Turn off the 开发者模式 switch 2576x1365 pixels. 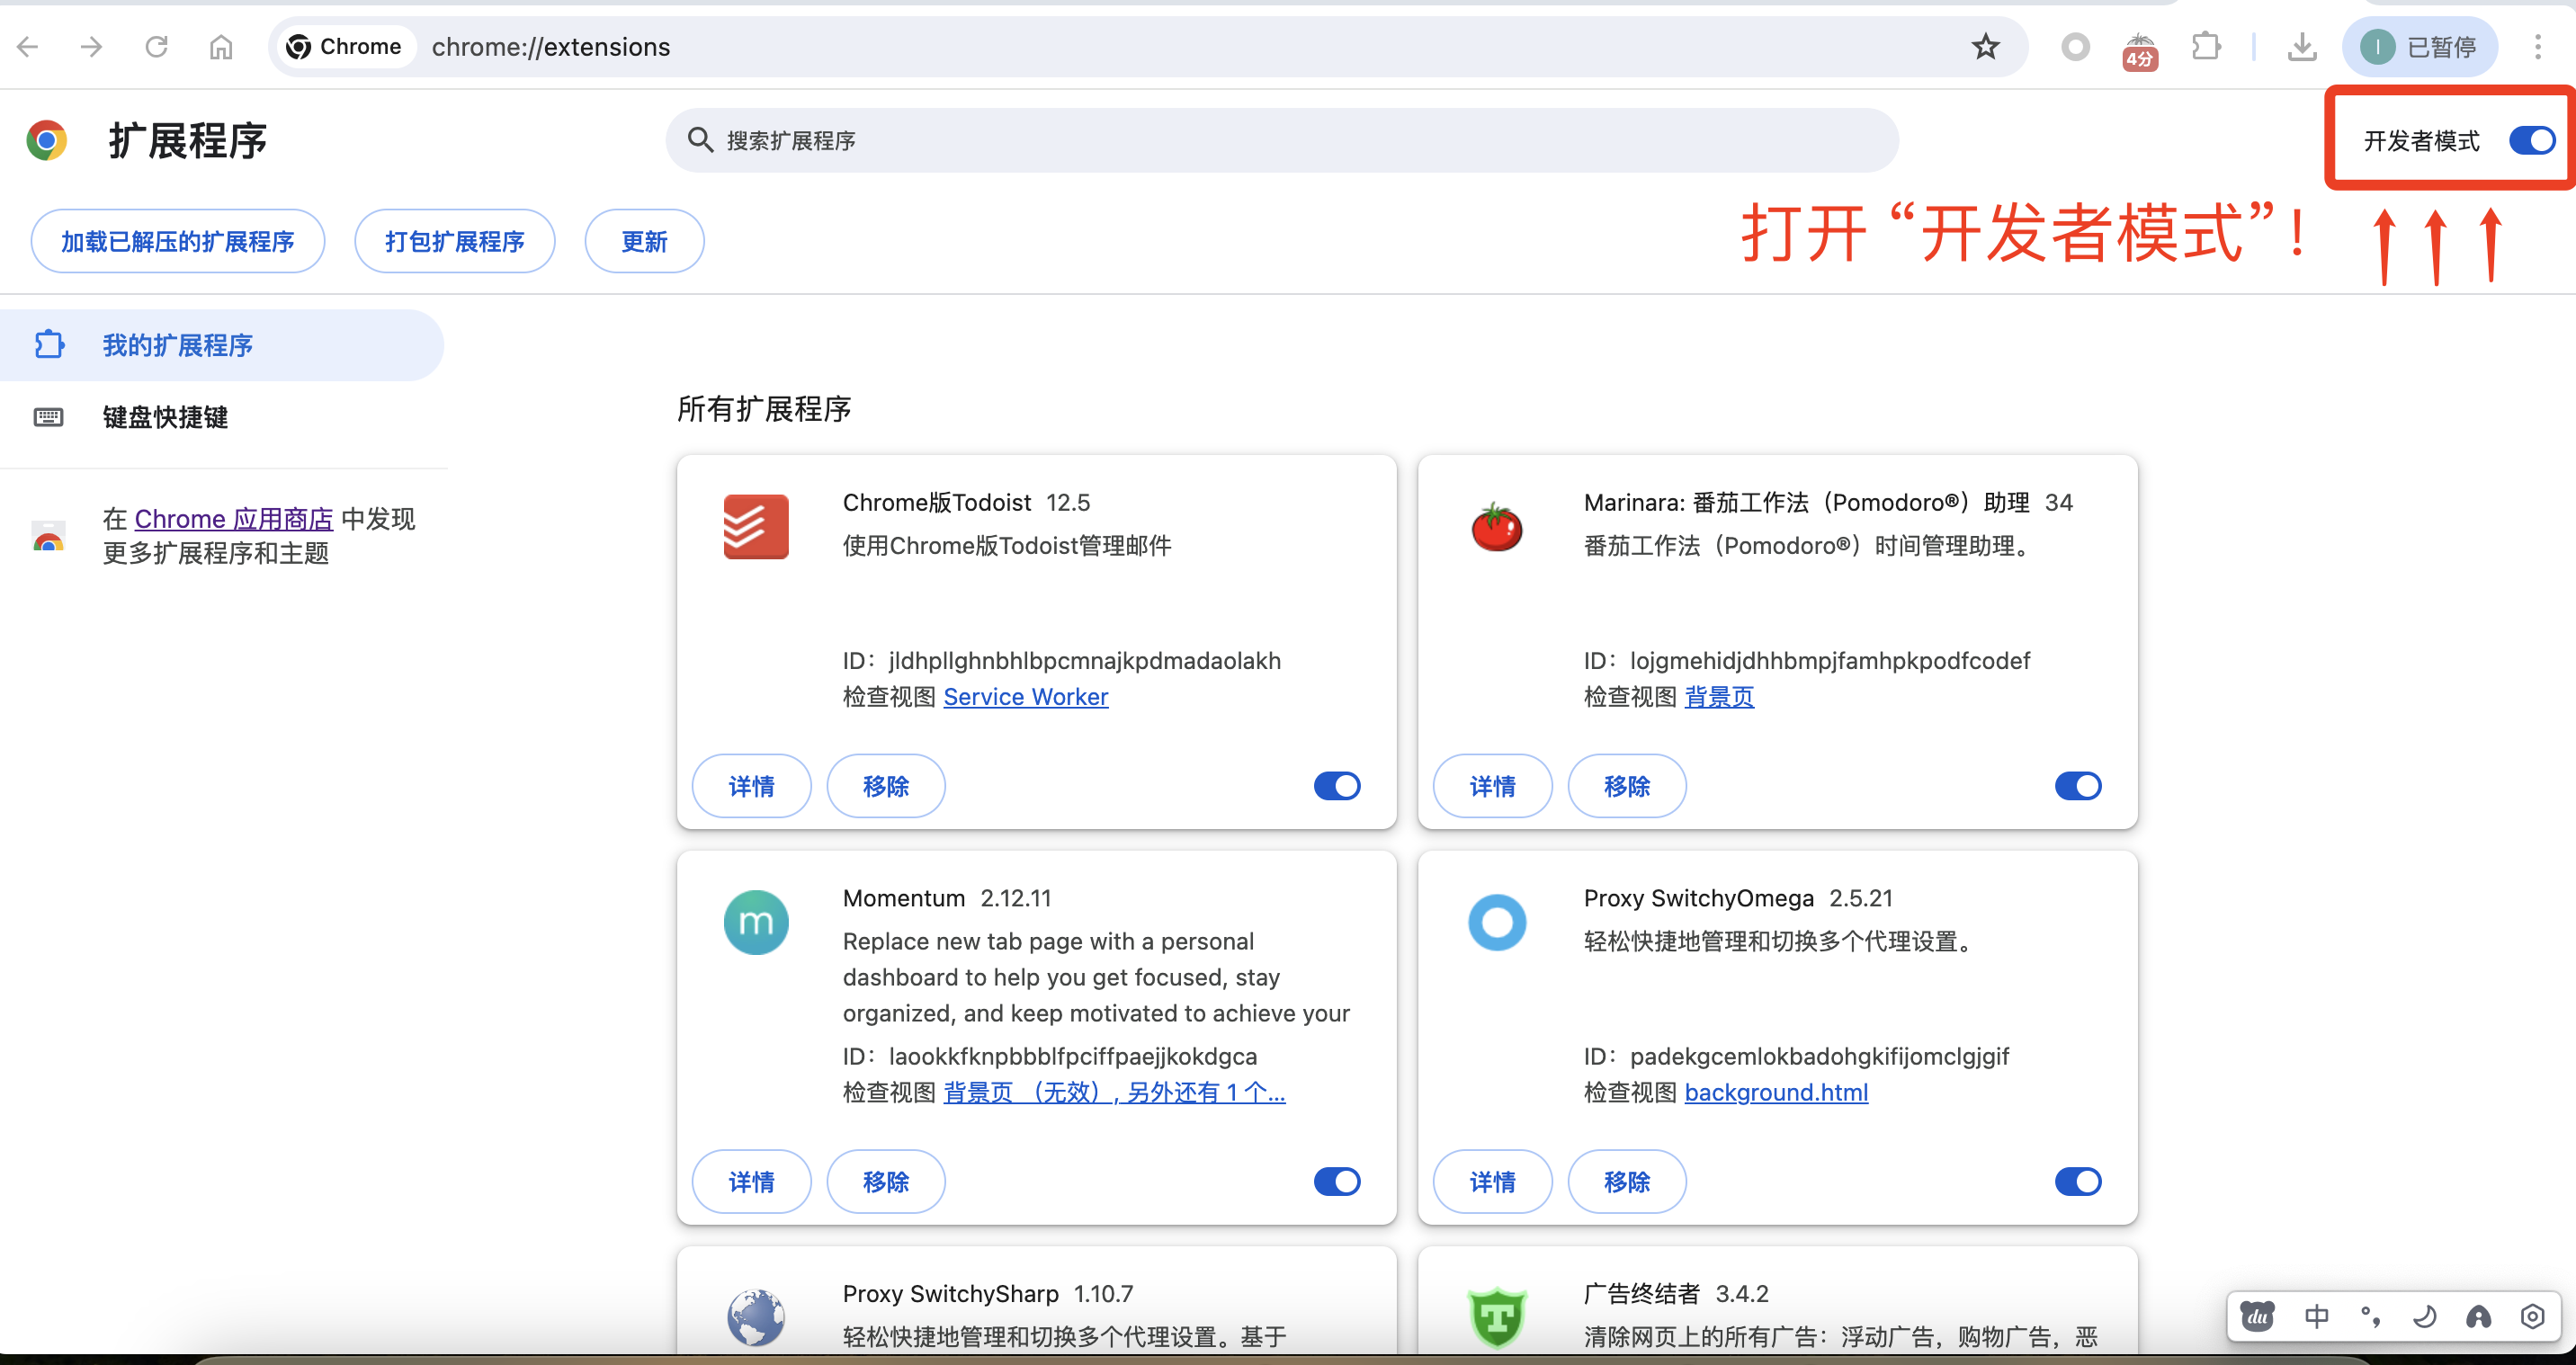click(2532, 140)
